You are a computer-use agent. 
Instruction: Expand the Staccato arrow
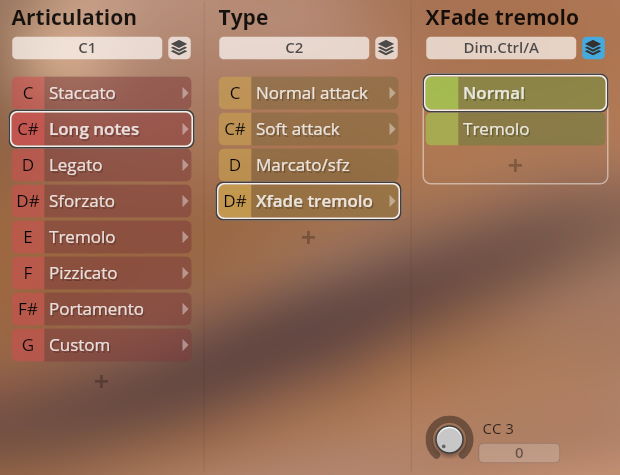(x=184, y=93)
